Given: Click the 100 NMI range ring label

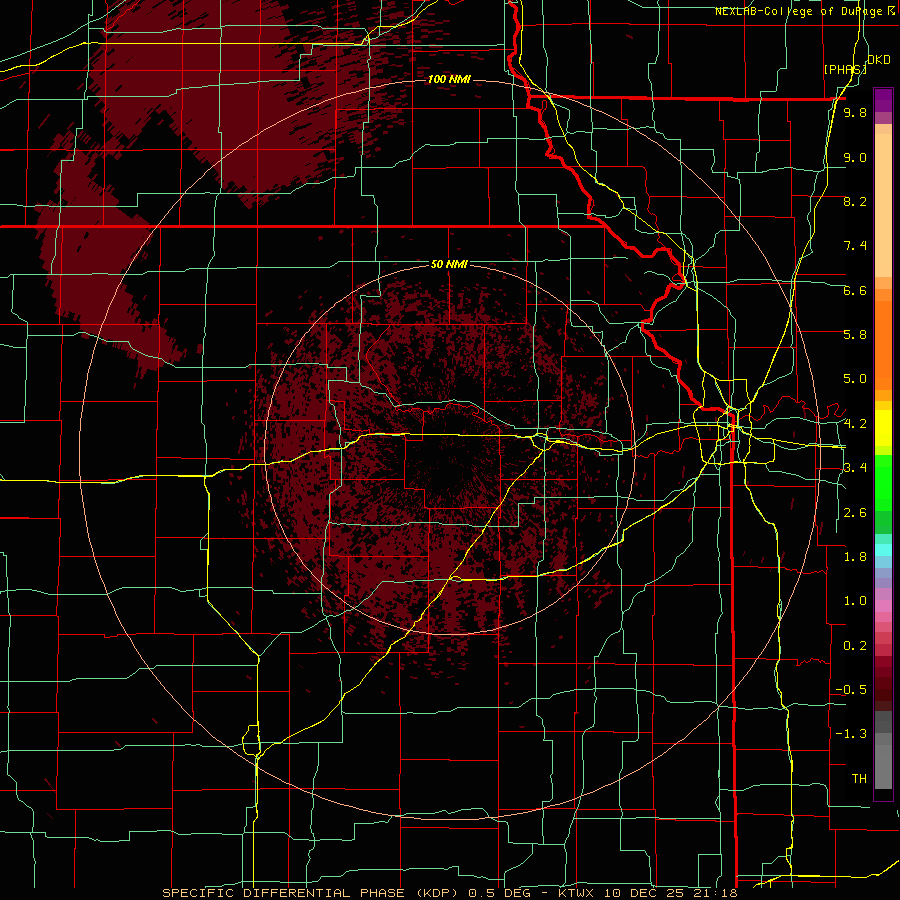Looking at the screenshot, I should tap(449, 79).
